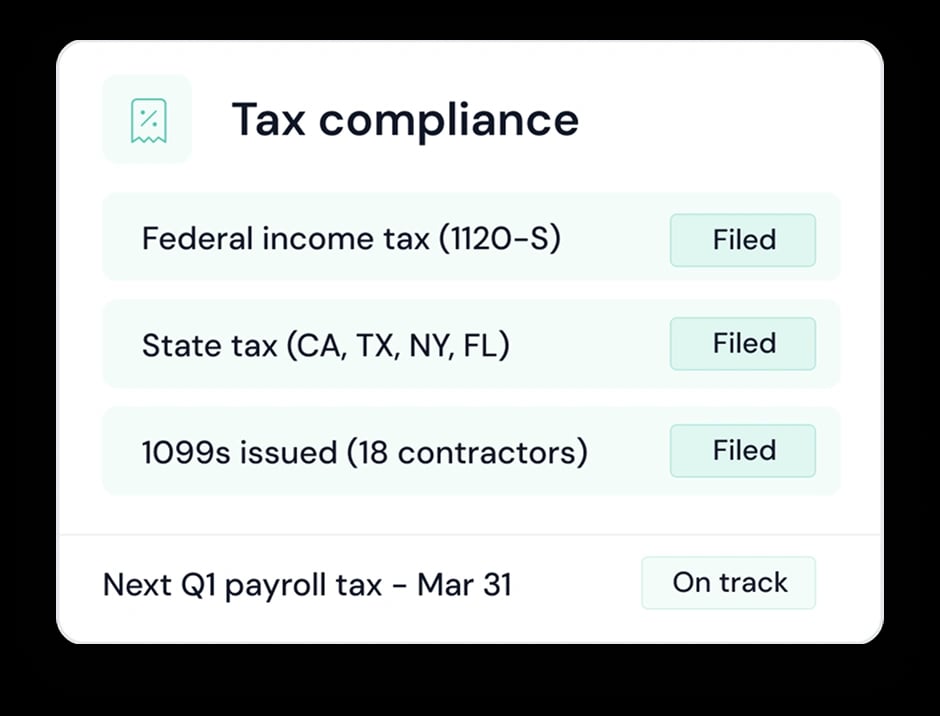Click the "Next Q1 payroll tax" text
Viewport: 940px width, 716px height.
click(x=242, y=584)
